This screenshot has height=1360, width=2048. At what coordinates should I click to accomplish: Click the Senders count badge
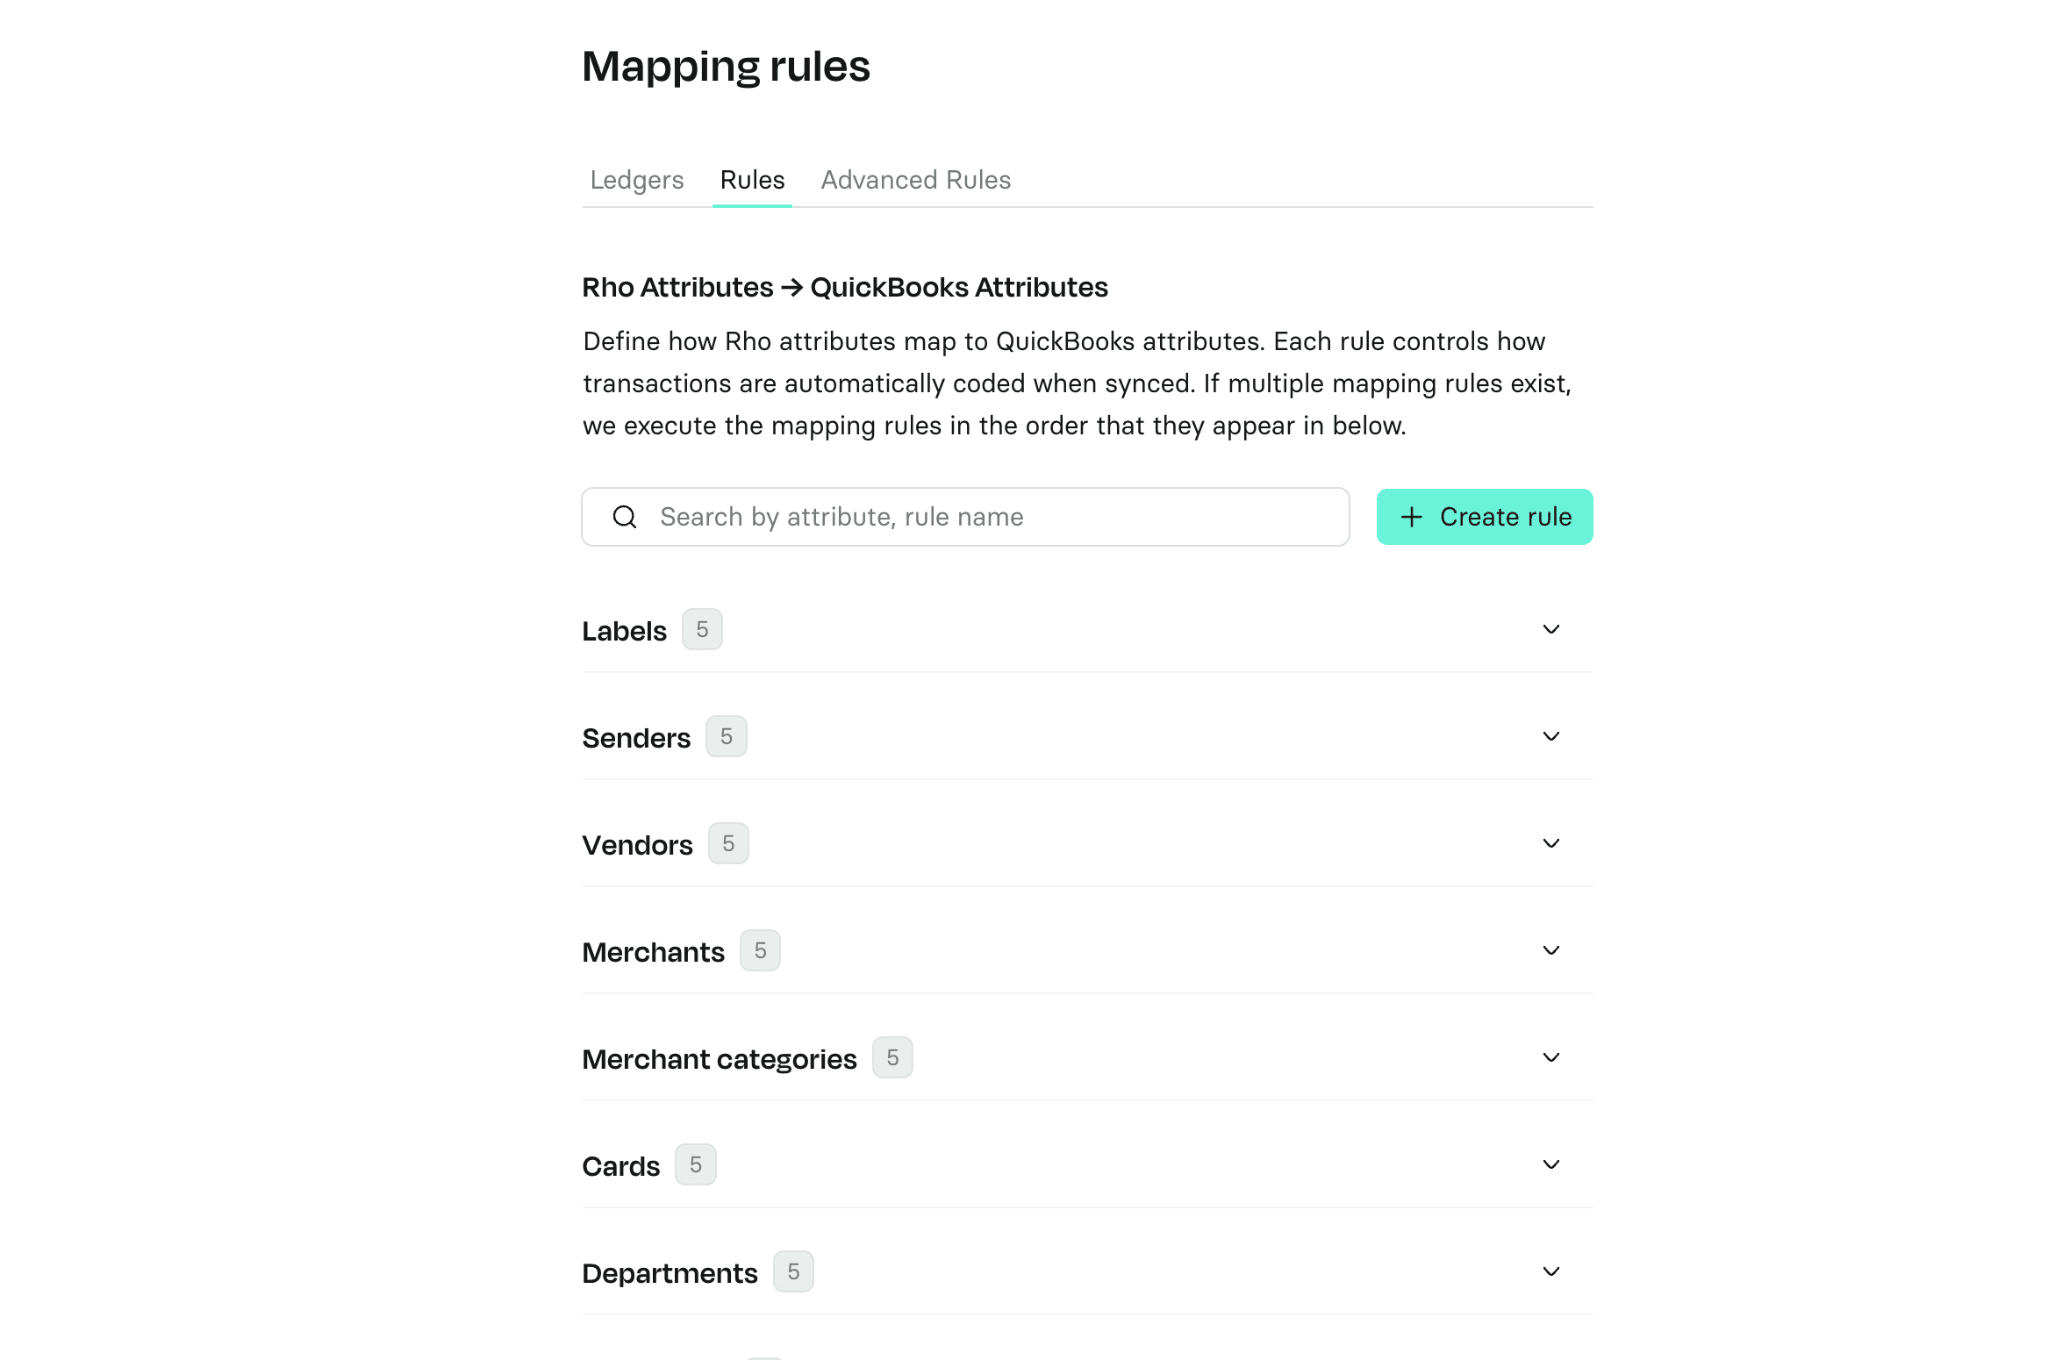[726, 737]
